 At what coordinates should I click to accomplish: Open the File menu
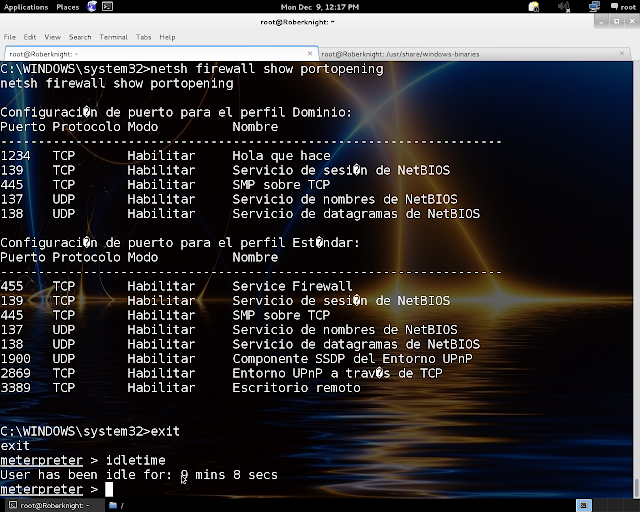coord(10,37)
